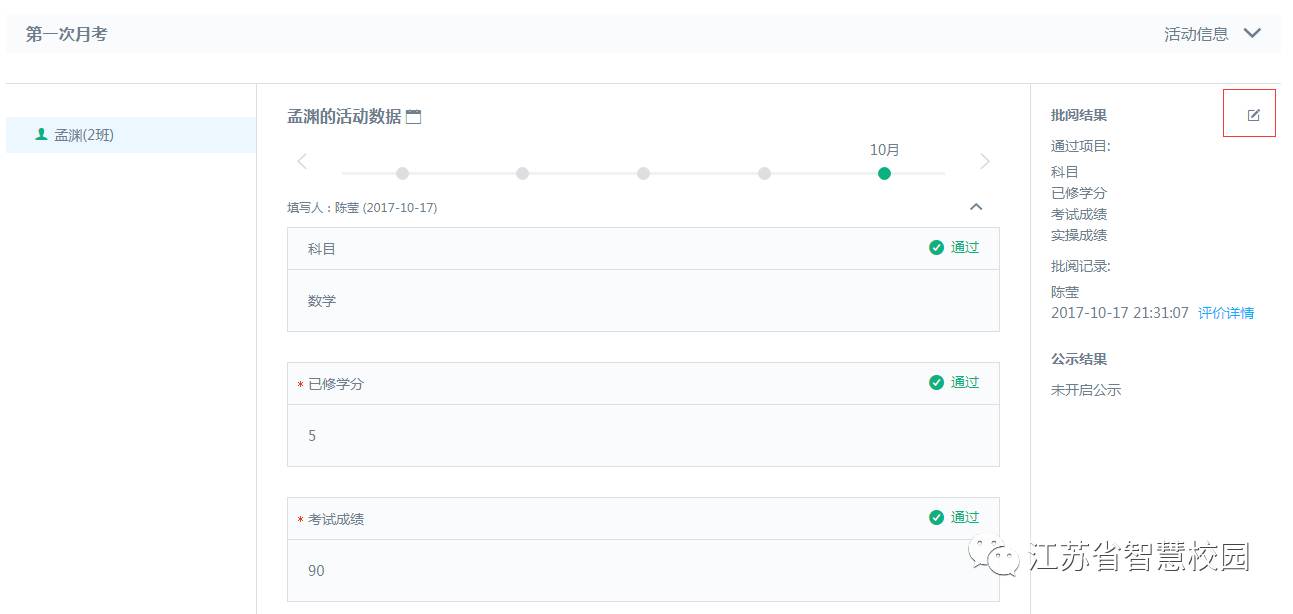This screenshot has width=1293, height=614.
Task: Click the 孟渊的活动数据 heading
Action: coord(344,117)
